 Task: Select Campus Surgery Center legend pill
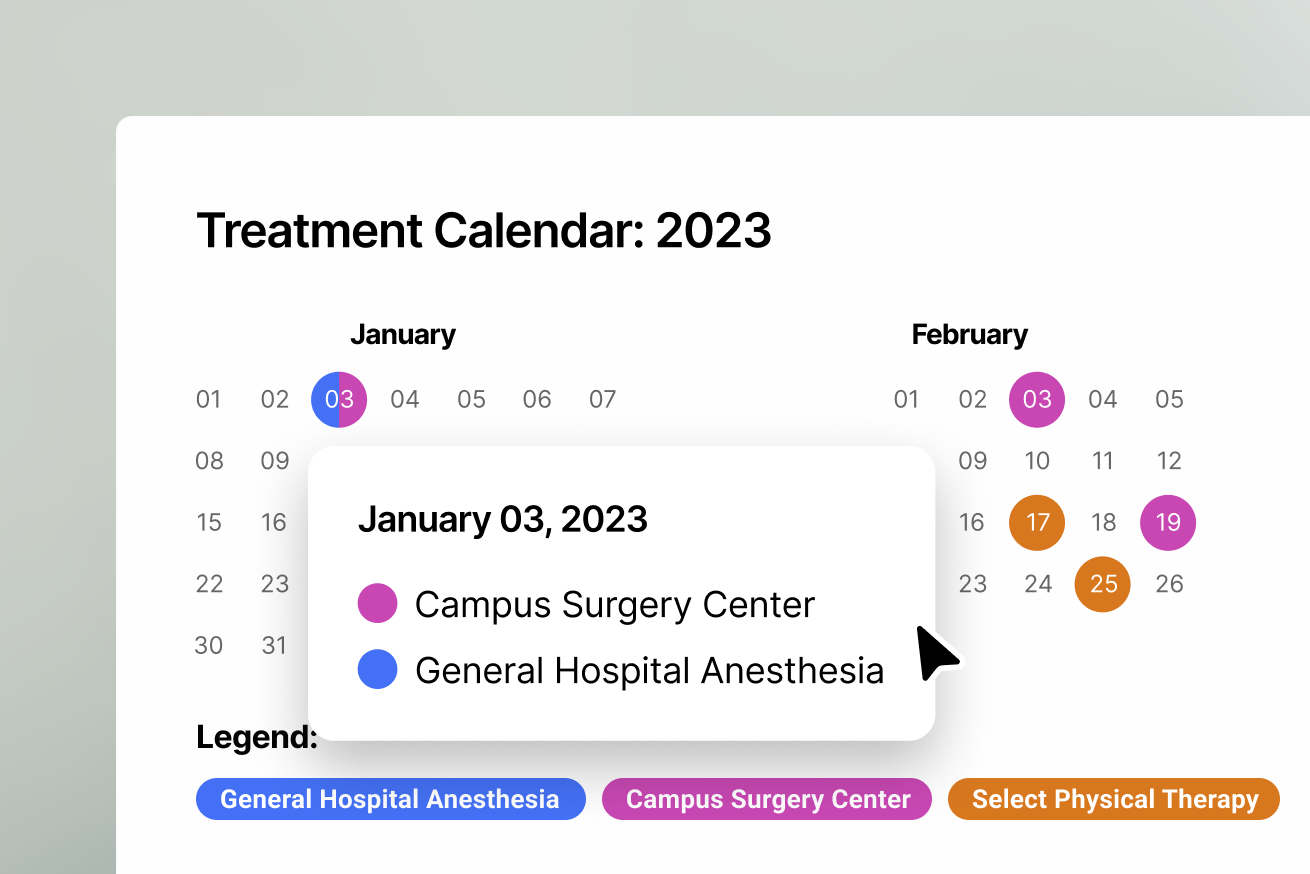[x=767, y=799]
